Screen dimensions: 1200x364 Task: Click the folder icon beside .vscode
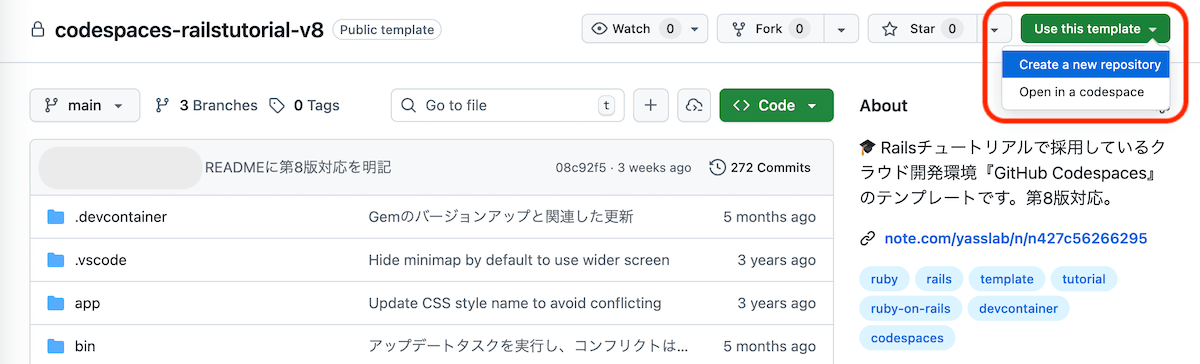[55, 260]
